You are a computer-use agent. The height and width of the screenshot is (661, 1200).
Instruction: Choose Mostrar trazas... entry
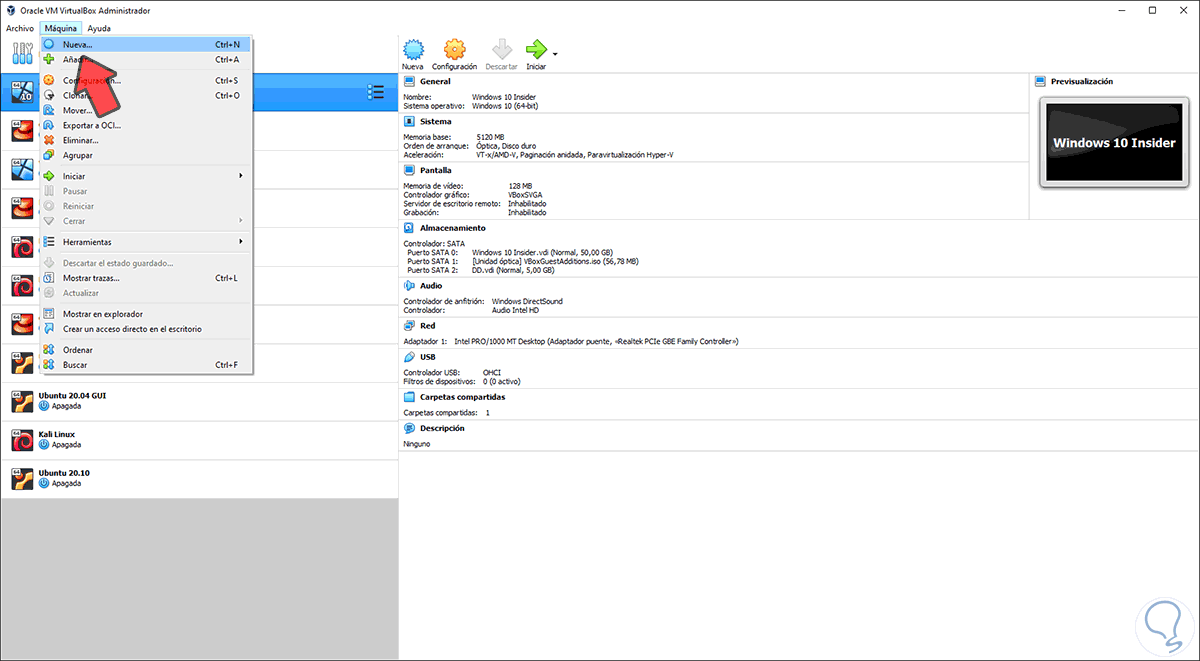[x=146, y=278]
